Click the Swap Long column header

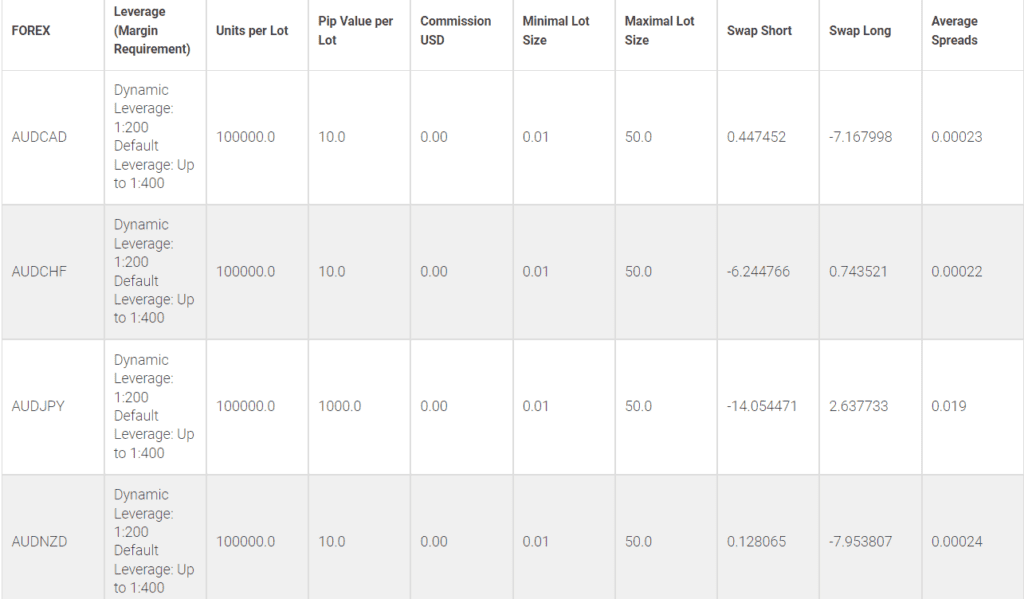coord(860,31)
